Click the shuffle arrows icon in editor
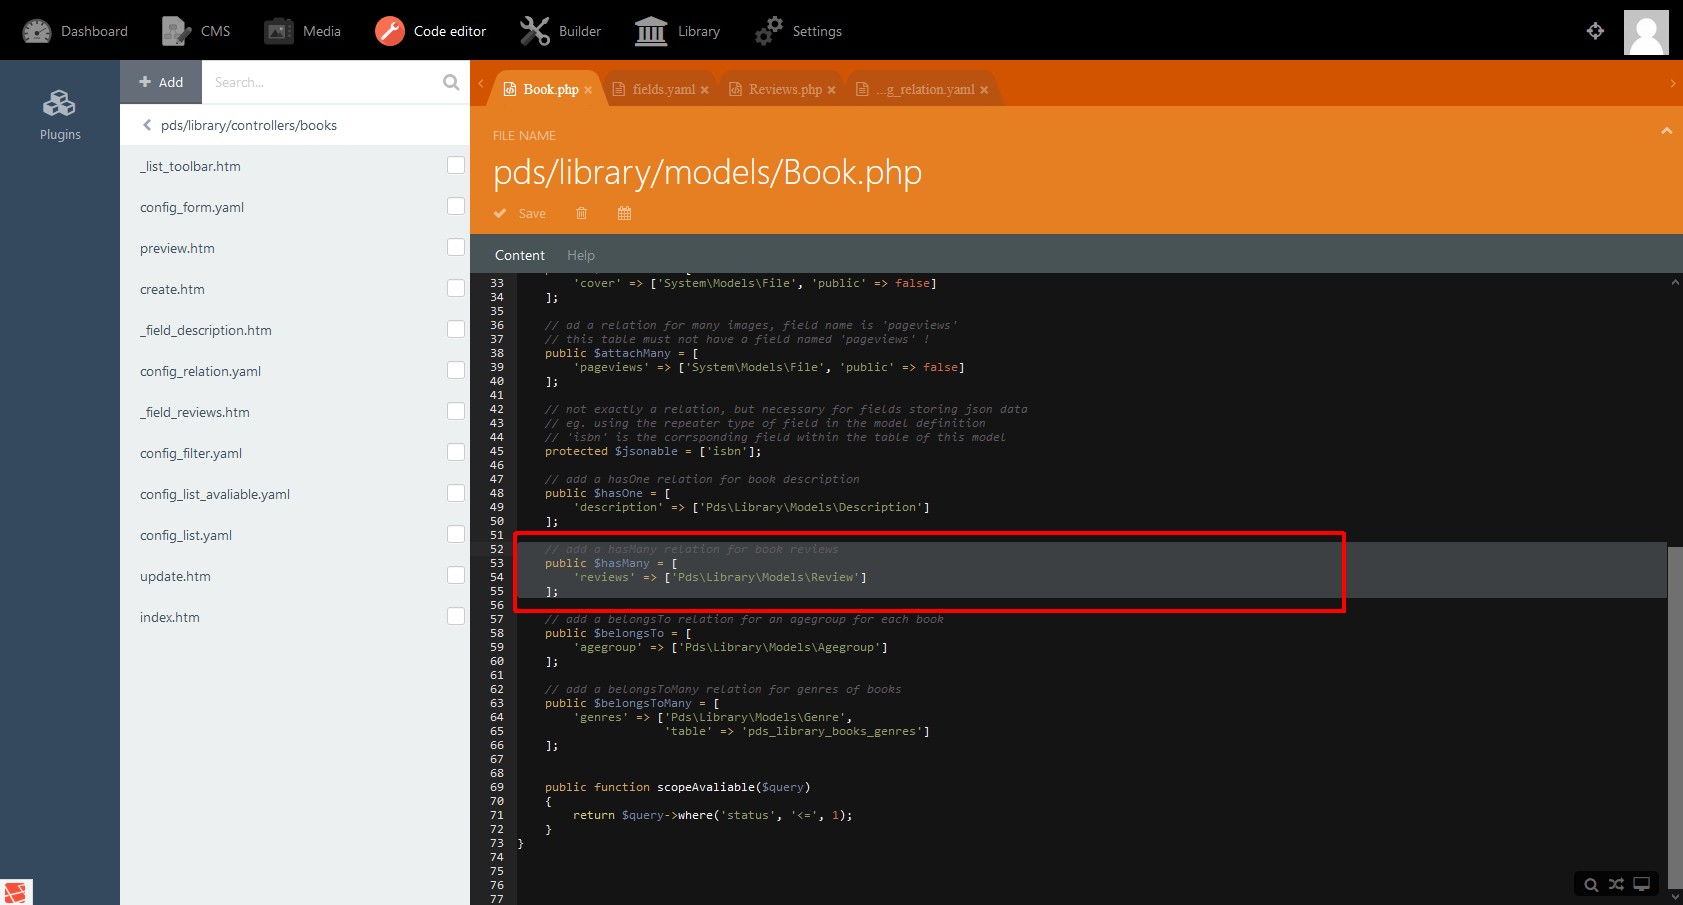The image size is (1683, 905). click(1616, 884)
